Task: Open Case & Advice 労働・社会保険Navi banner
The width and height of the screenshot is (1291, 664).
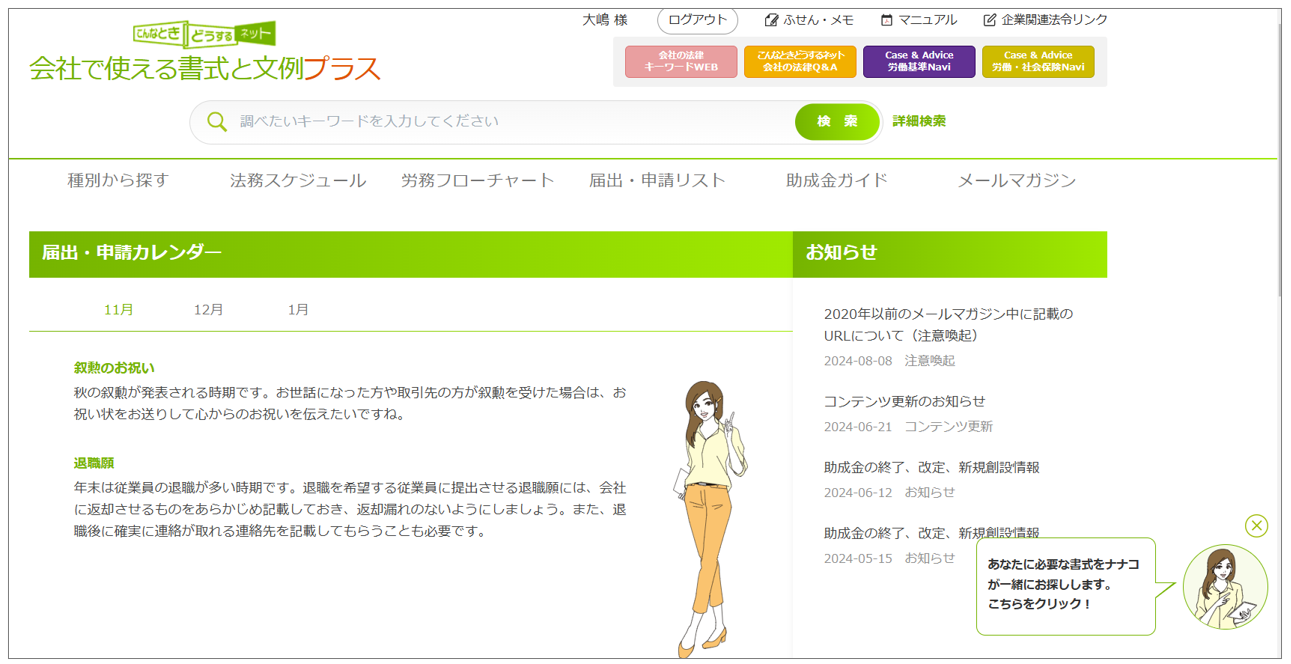Action: (1038, 62)
